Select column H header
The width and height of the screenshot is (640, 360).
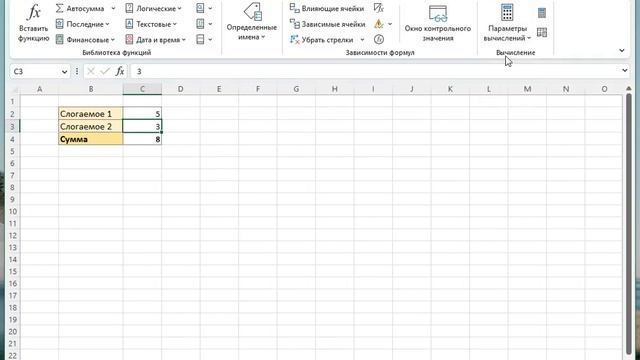[334, 89]
